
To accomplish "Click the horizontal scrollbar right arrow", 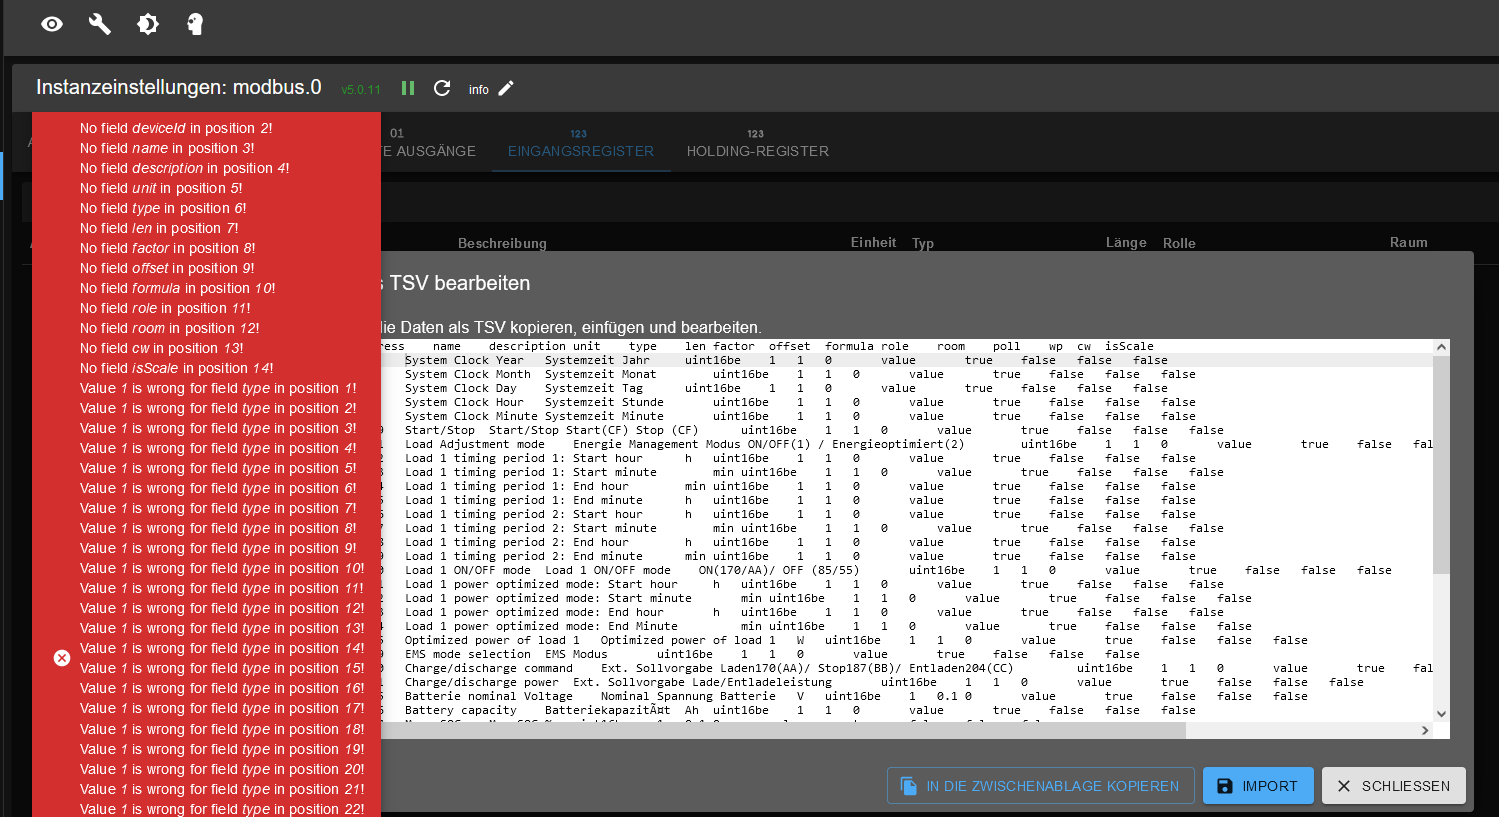I will [x=1425, y=730].
